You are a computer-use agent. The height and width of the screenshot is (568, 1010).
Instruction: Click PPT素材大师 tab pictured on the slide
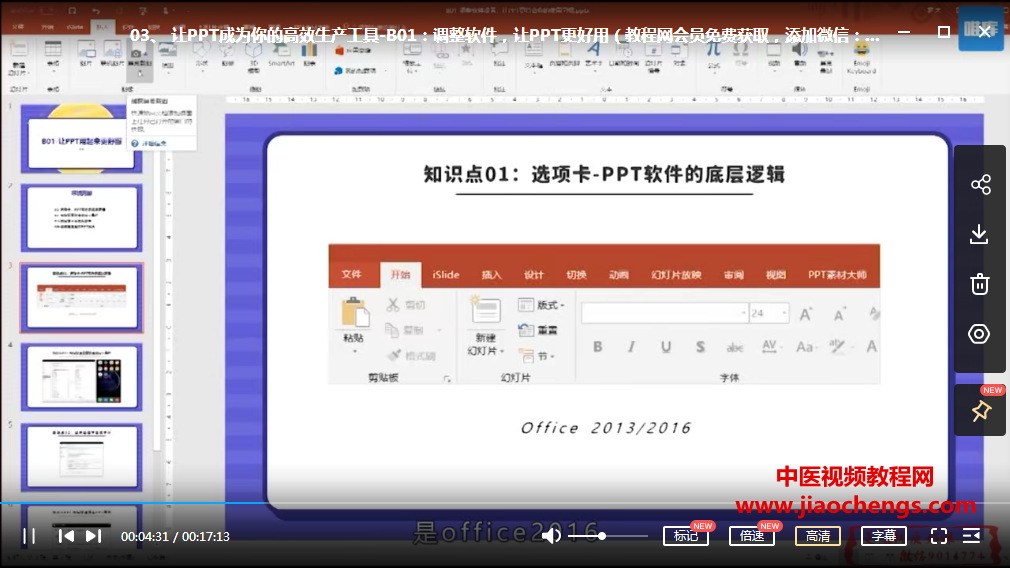click(837, 274)
